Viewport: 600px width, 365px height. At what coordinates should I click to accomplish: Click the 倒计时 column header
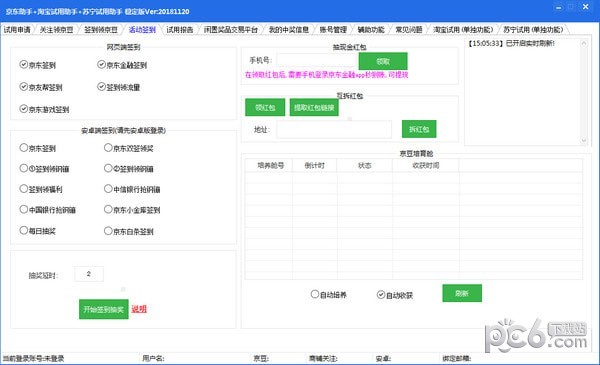click(x=315, y=166)
